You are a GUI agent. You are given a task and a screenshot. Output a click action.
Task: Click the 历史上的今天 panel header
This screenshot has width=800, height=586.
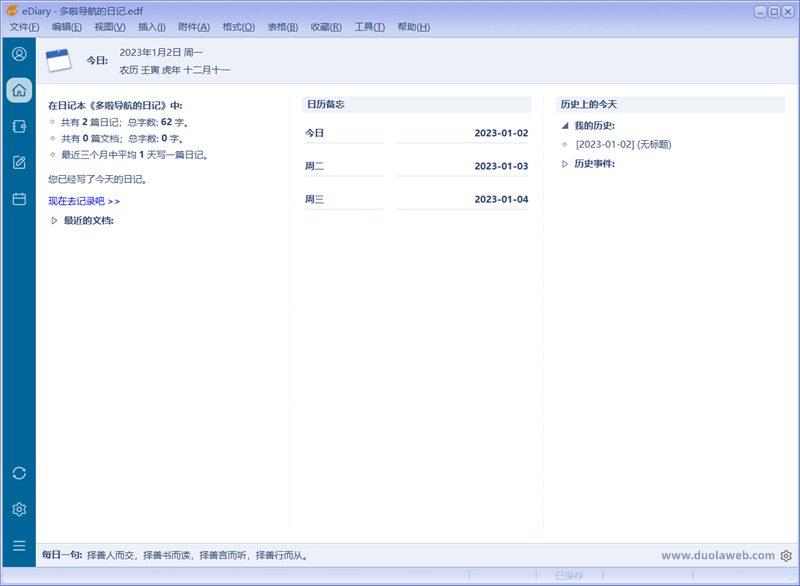(x=670, y=105)
